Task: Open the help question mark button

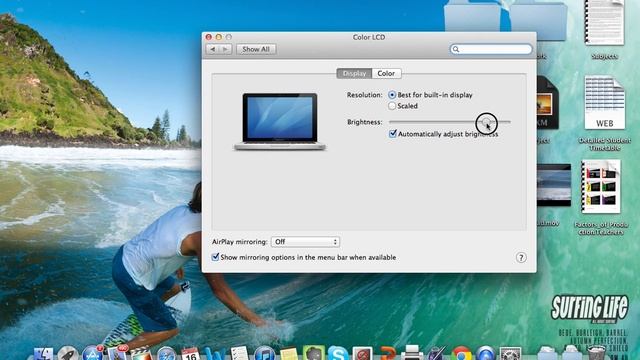Action: point(521,258)
